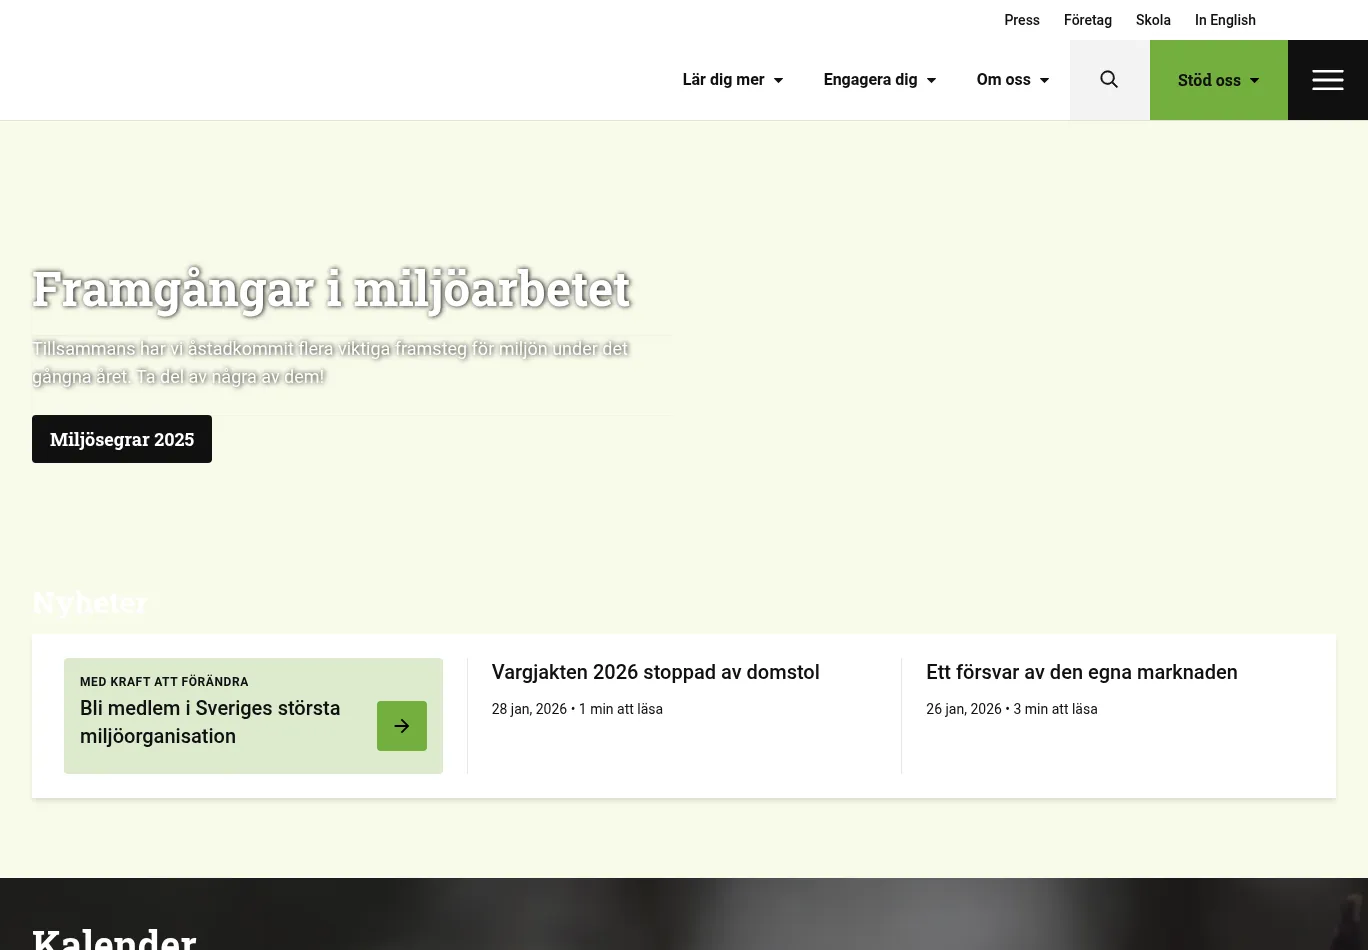The image size is (1368, 950).
Task: Open the Stöd oss dropdown
Action: 1218,80
